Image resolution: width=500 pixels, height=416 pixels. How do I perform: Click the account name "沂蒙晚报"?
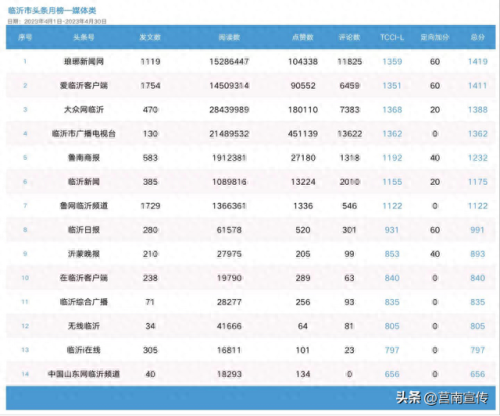84,254
